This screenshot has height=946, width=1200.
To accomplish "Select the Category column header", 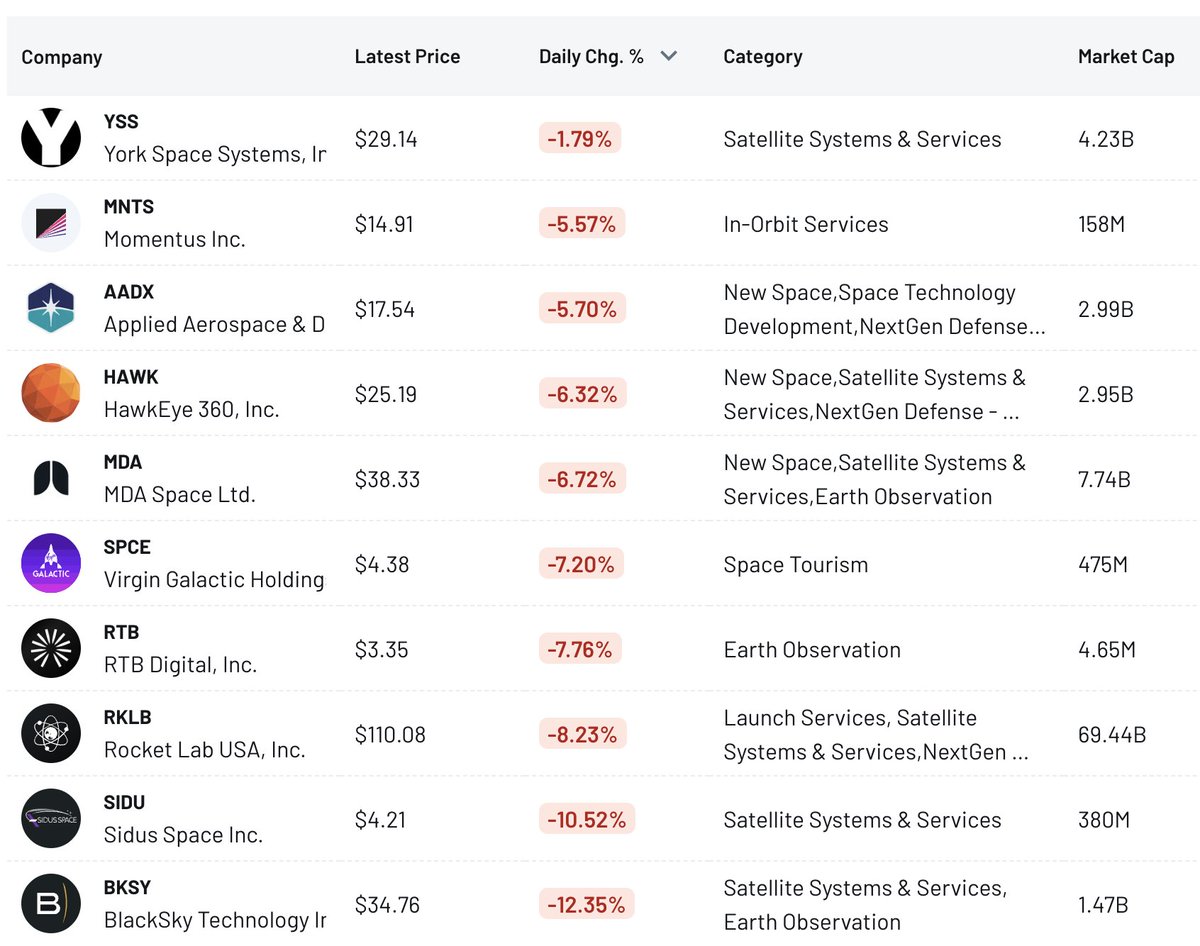I will click(762, 57).
